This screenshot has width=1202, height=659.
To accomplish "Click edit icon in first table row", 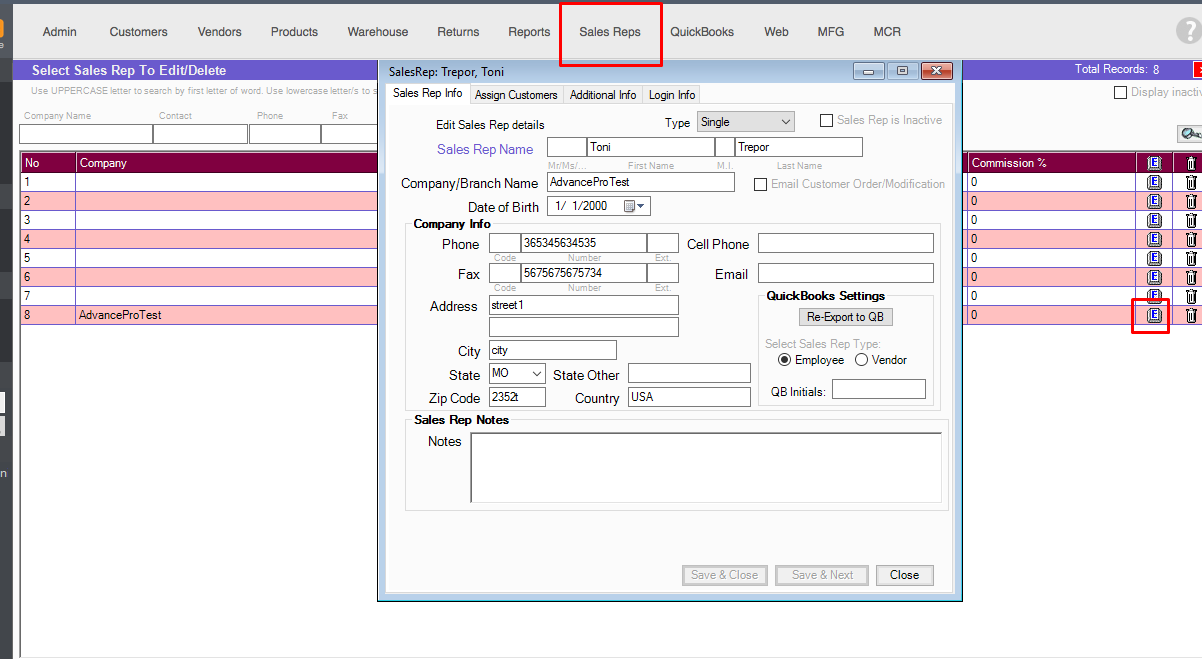I will [x=1153, y=182].
